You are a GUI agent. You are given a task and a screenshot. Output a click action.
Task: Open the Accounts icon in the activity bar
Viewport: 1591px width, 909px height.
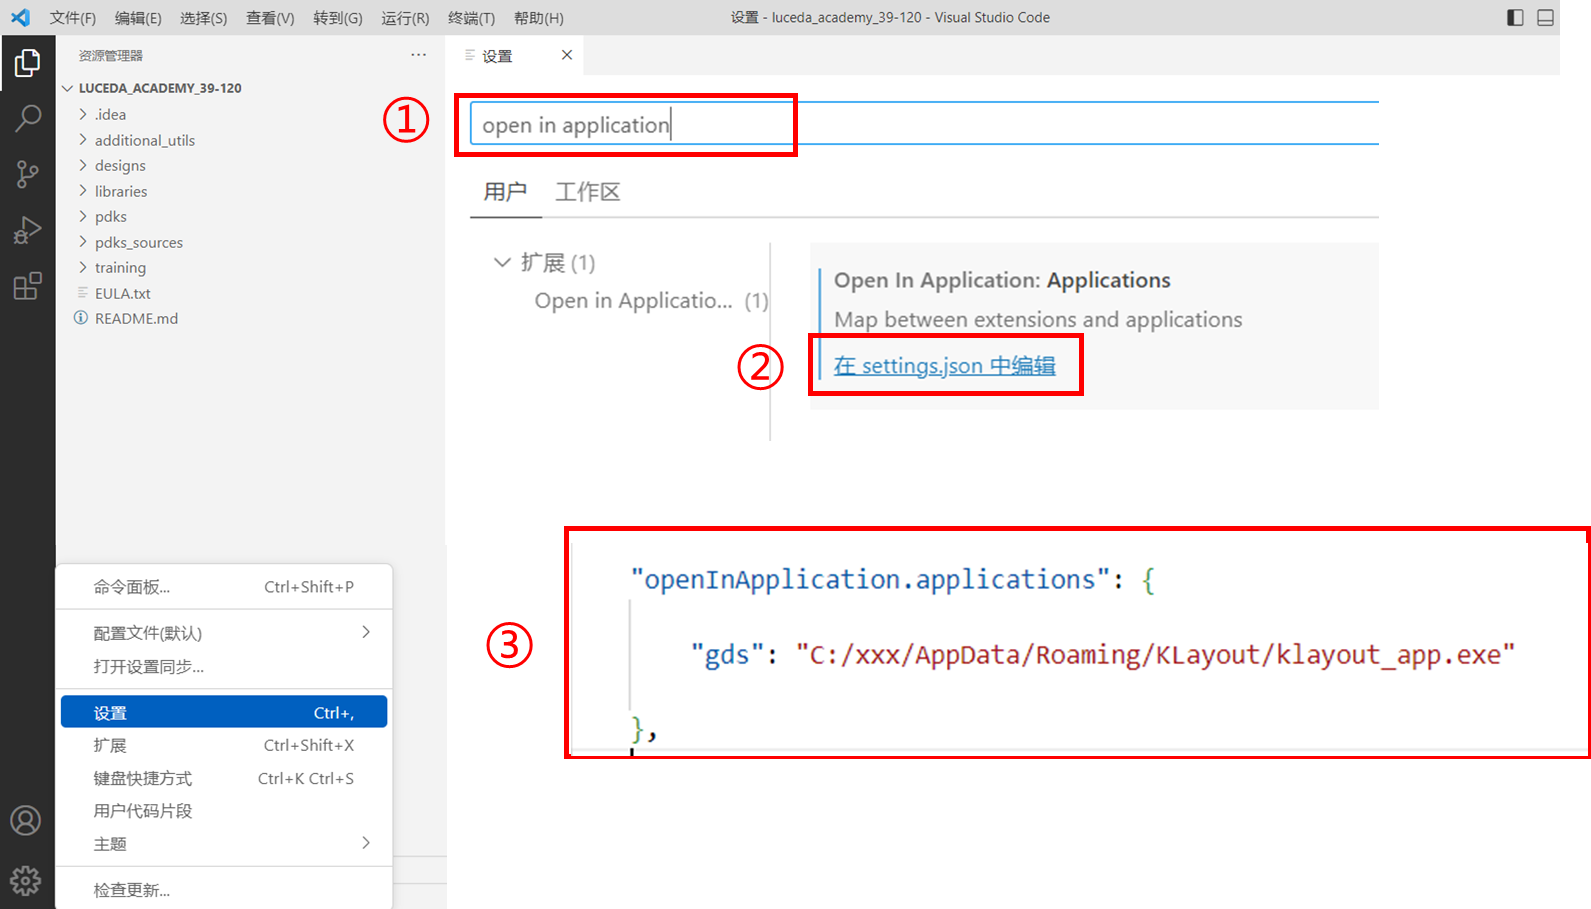26,821
